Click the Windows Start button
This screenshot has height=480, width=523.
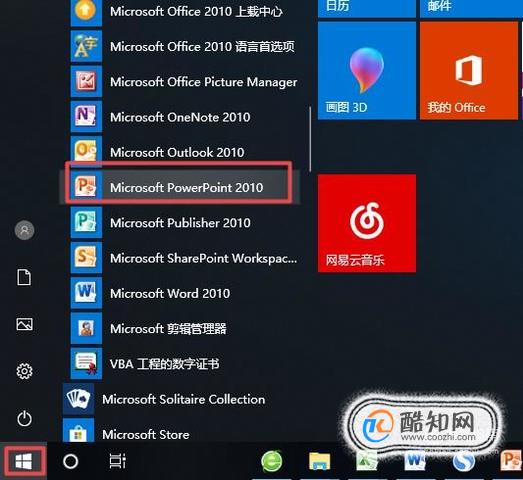pyautogui.click(x=24, y=461)
